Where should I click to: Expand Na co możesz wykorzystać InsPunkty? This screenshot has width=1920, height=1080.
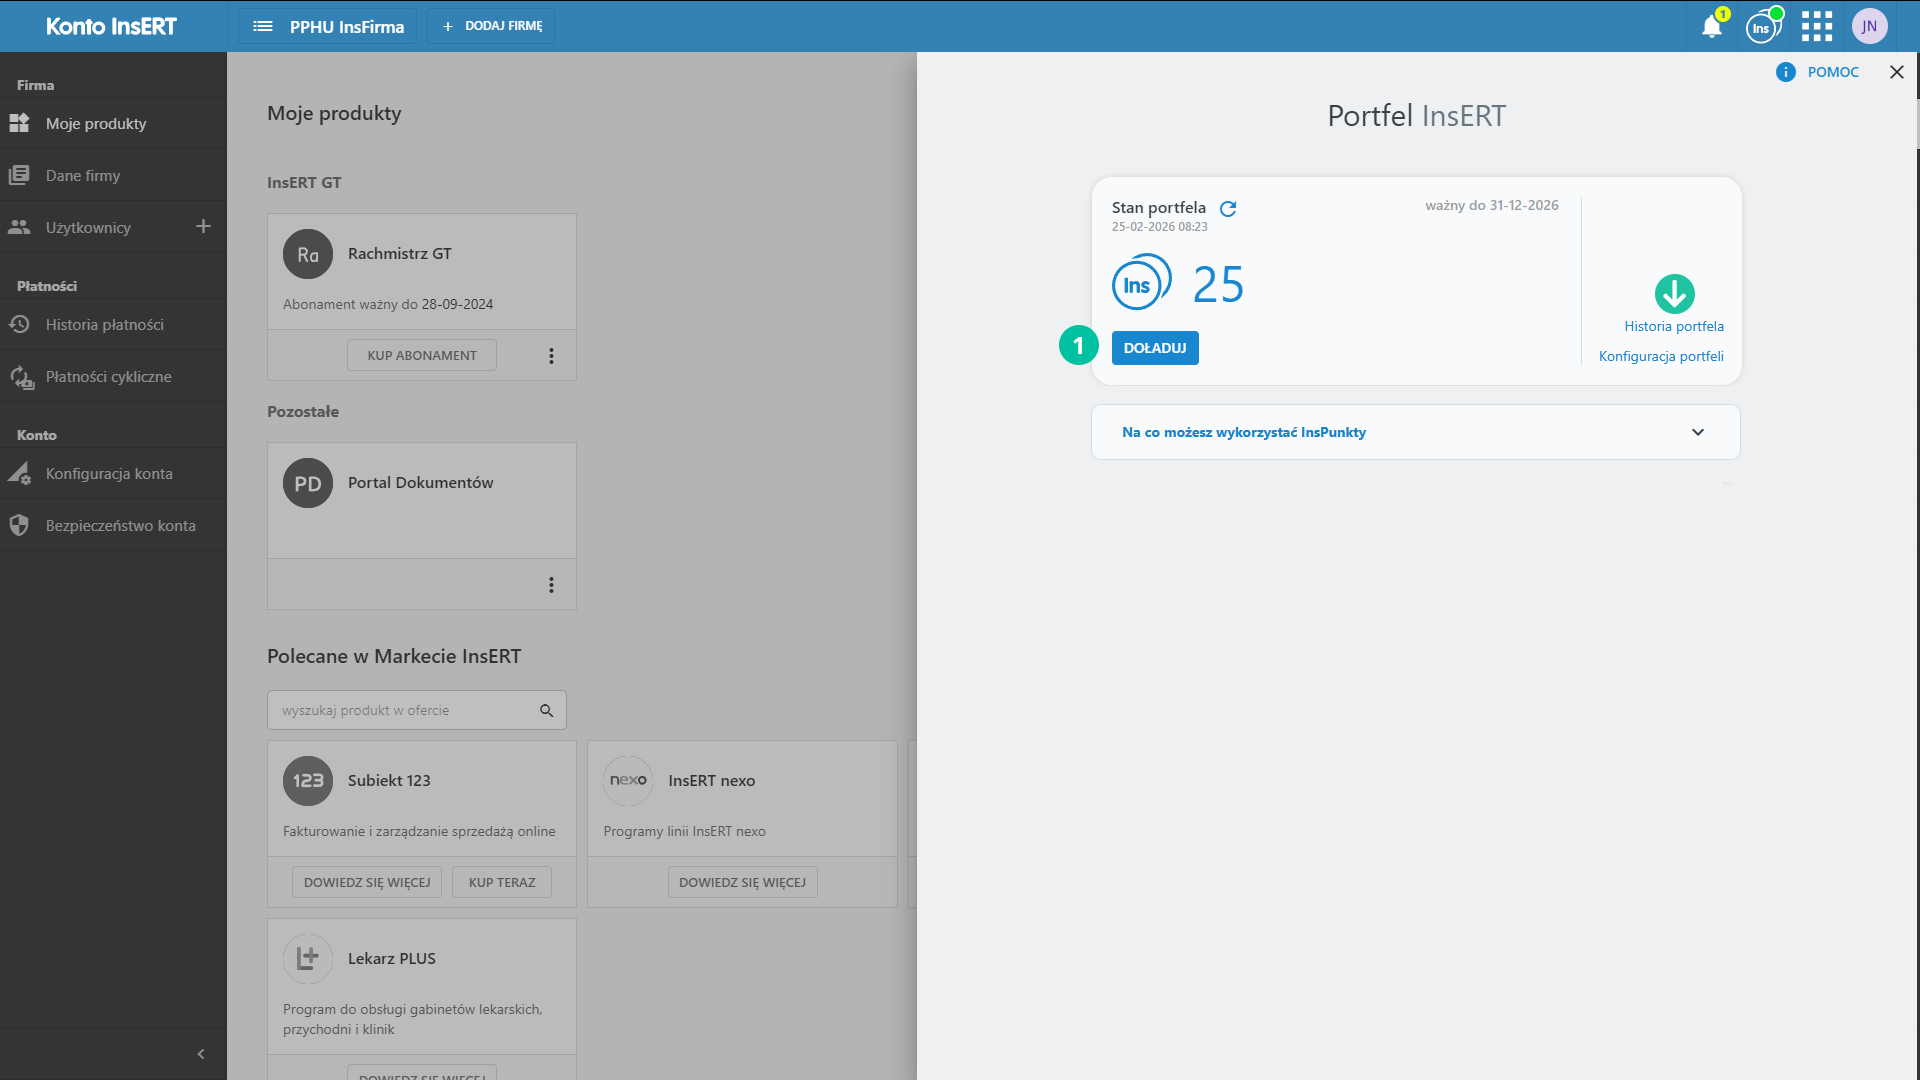(x=1697, y=432)
